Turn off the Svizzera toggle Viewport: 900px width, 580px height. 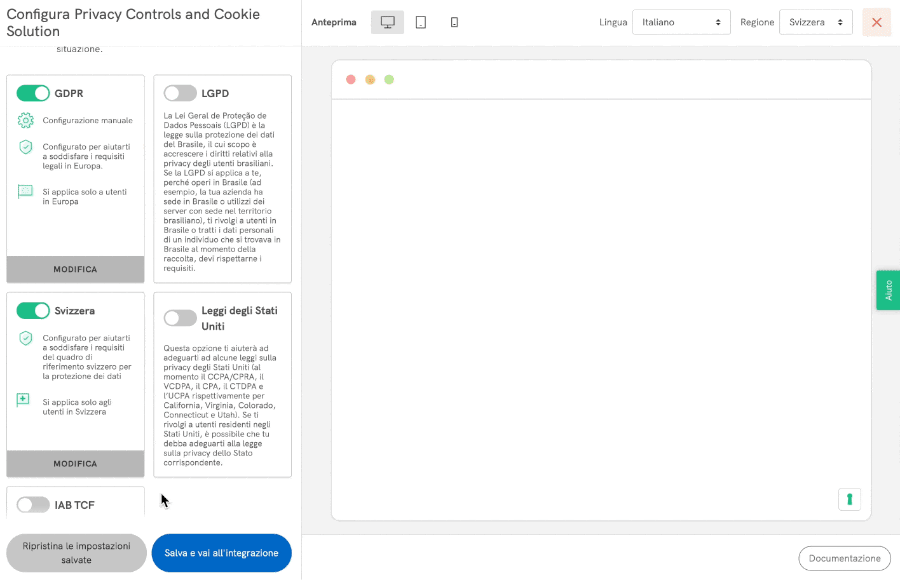tap(33, 311)
